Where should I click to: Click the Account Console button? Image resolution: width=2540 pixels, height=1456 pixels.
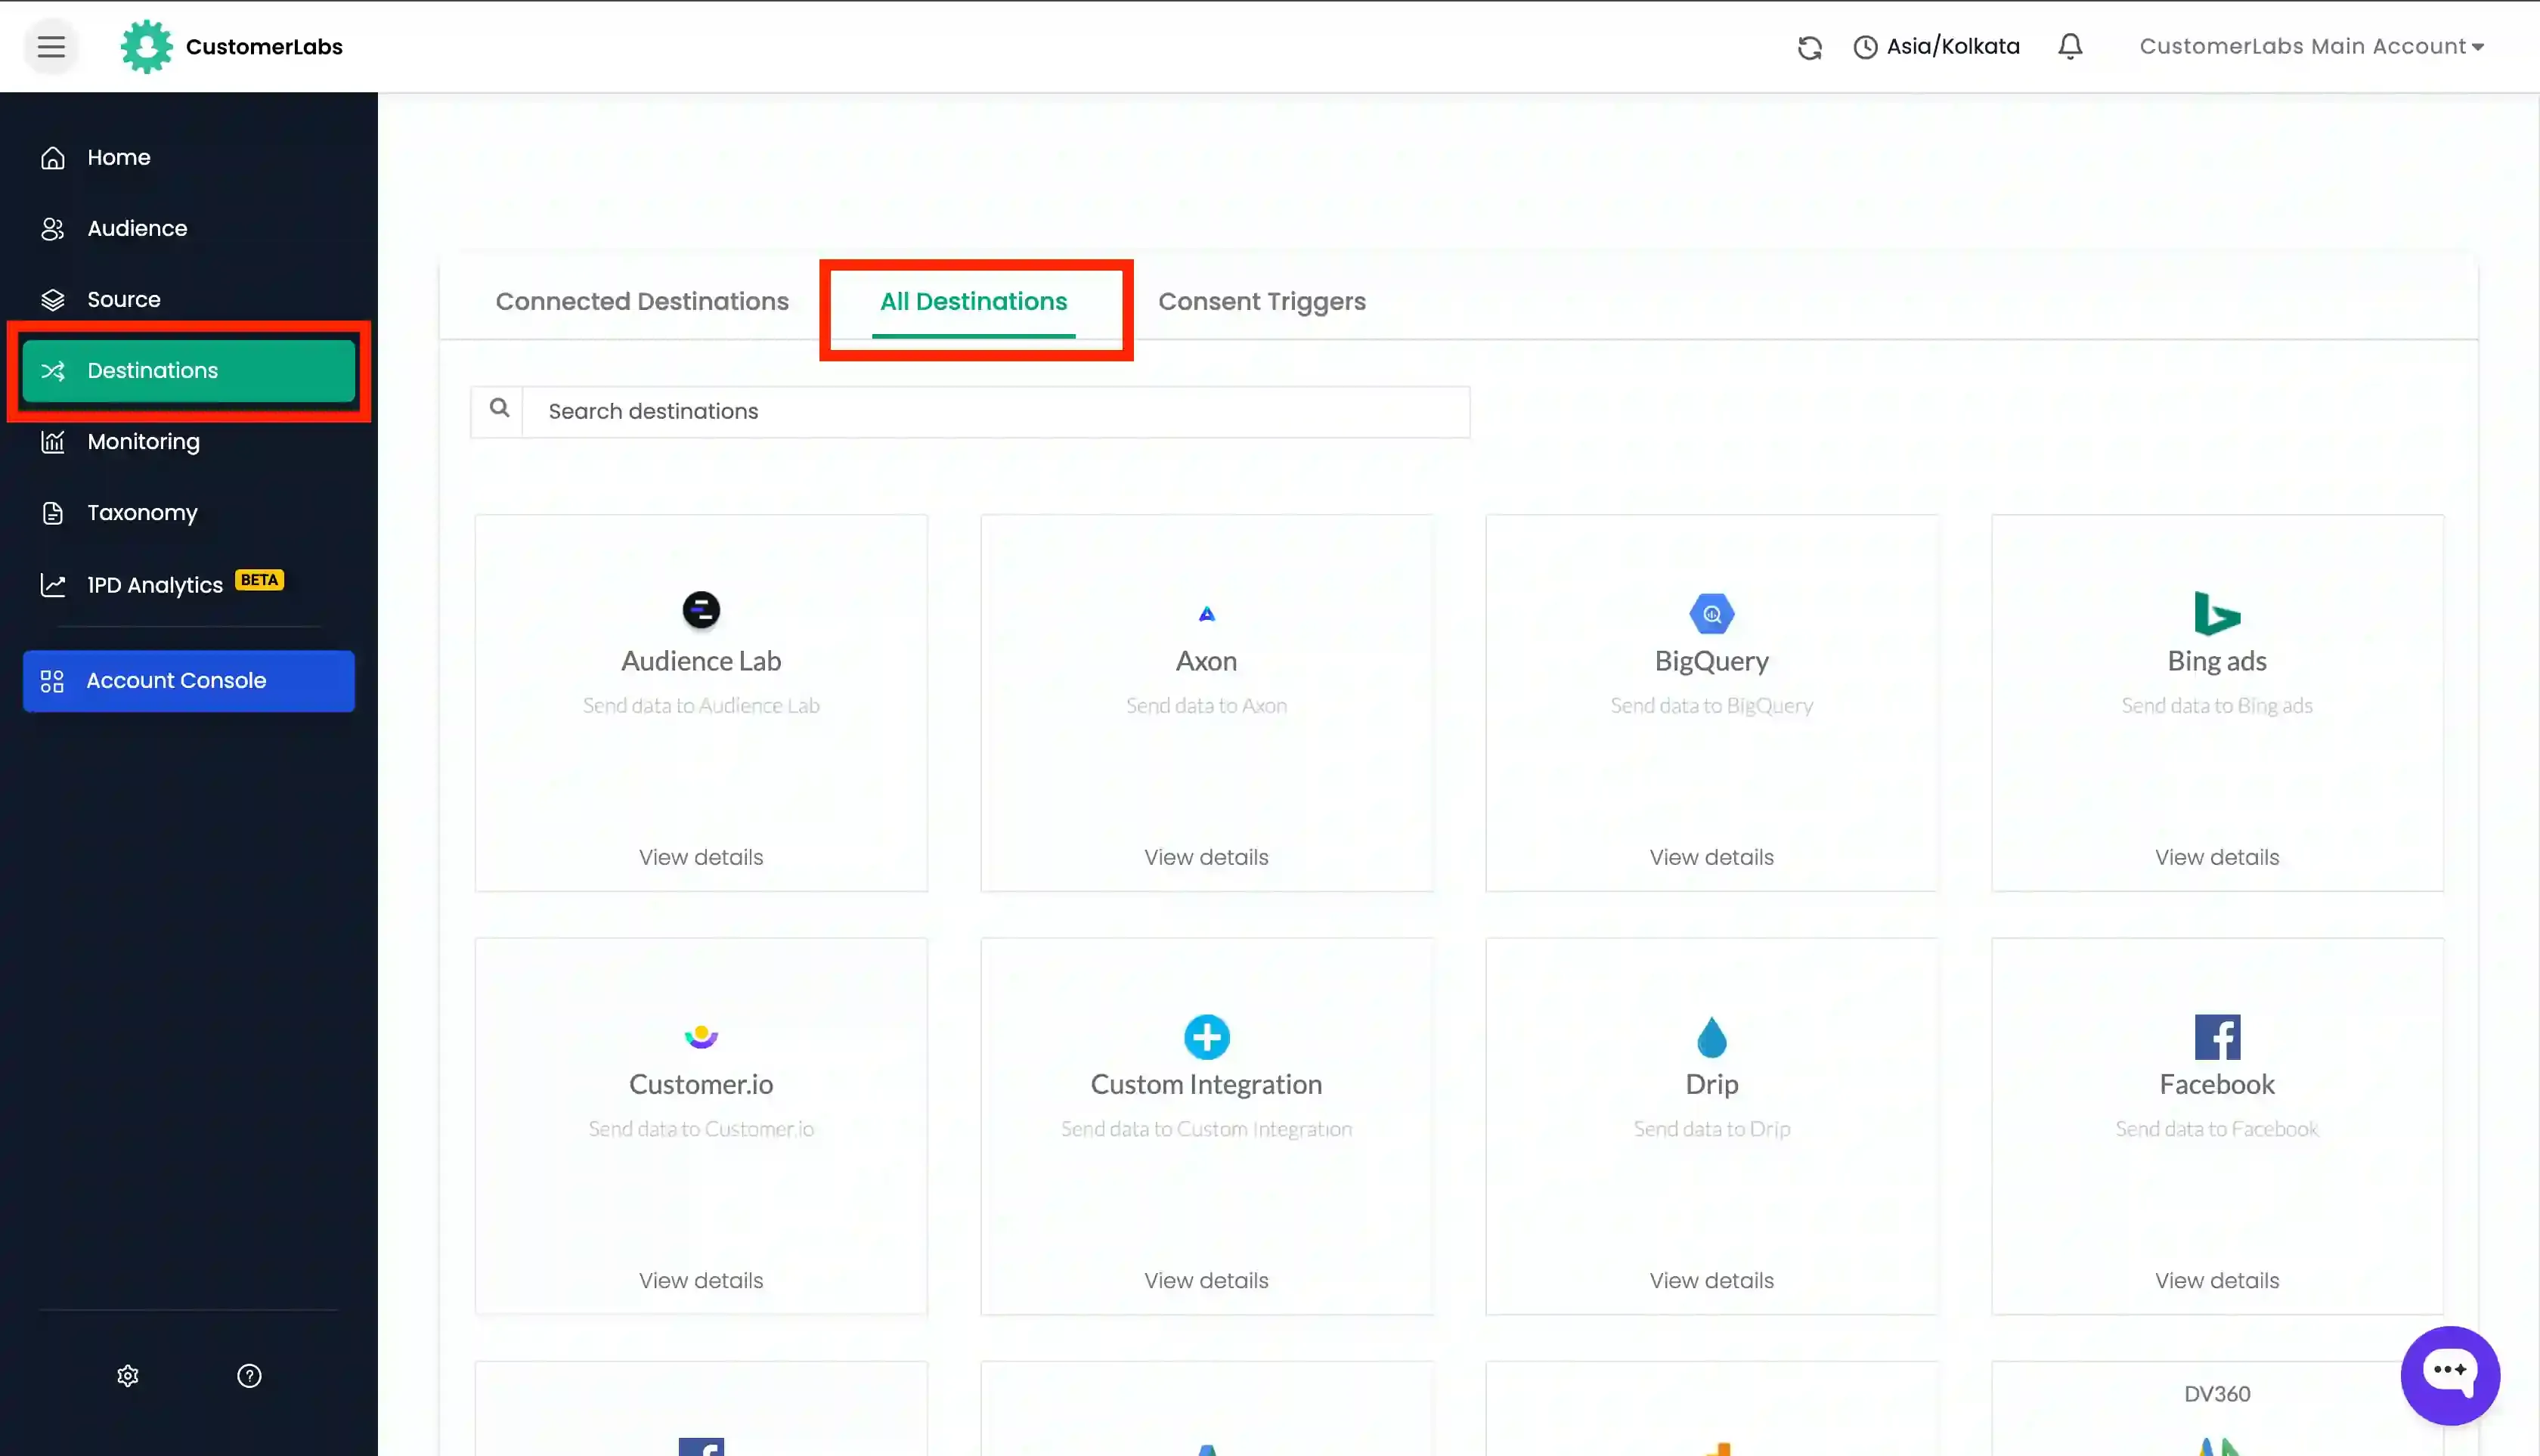tap(189, 681)
